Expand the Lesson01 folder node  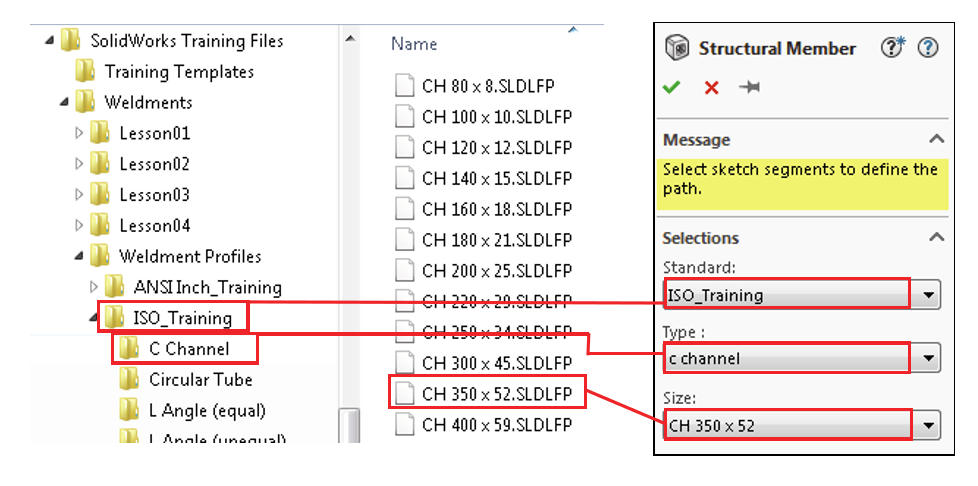79,133
